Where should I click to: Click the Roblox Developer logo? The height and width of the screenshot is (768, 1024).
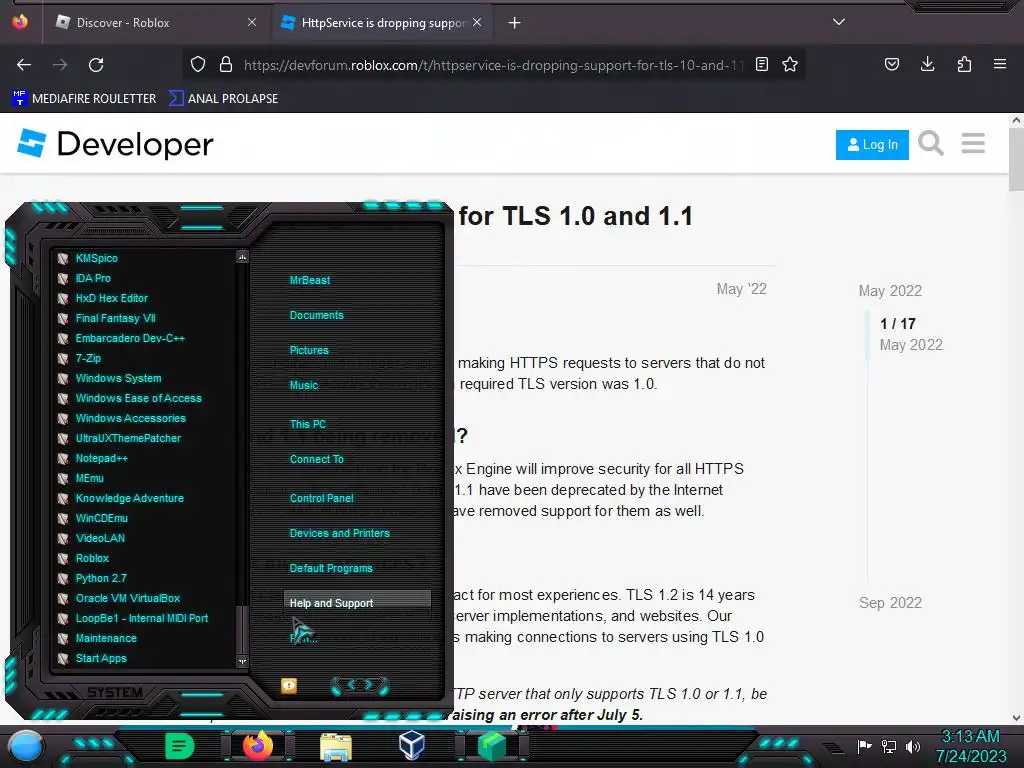pyautogui.click(x=115, y=144)
